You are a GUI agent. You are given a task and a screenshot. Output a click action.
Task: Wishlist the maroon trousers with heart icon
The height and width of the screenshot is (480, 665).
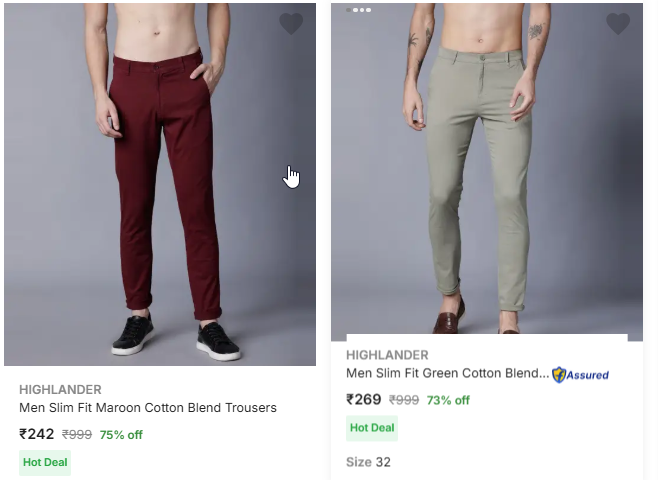pos(291,24)
